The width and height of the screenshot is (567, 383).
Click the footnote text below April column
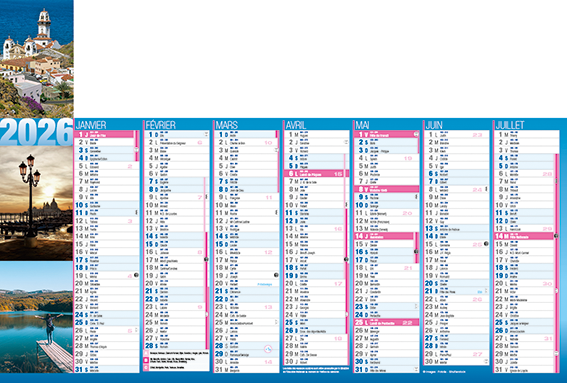click(x=316, y=370)
